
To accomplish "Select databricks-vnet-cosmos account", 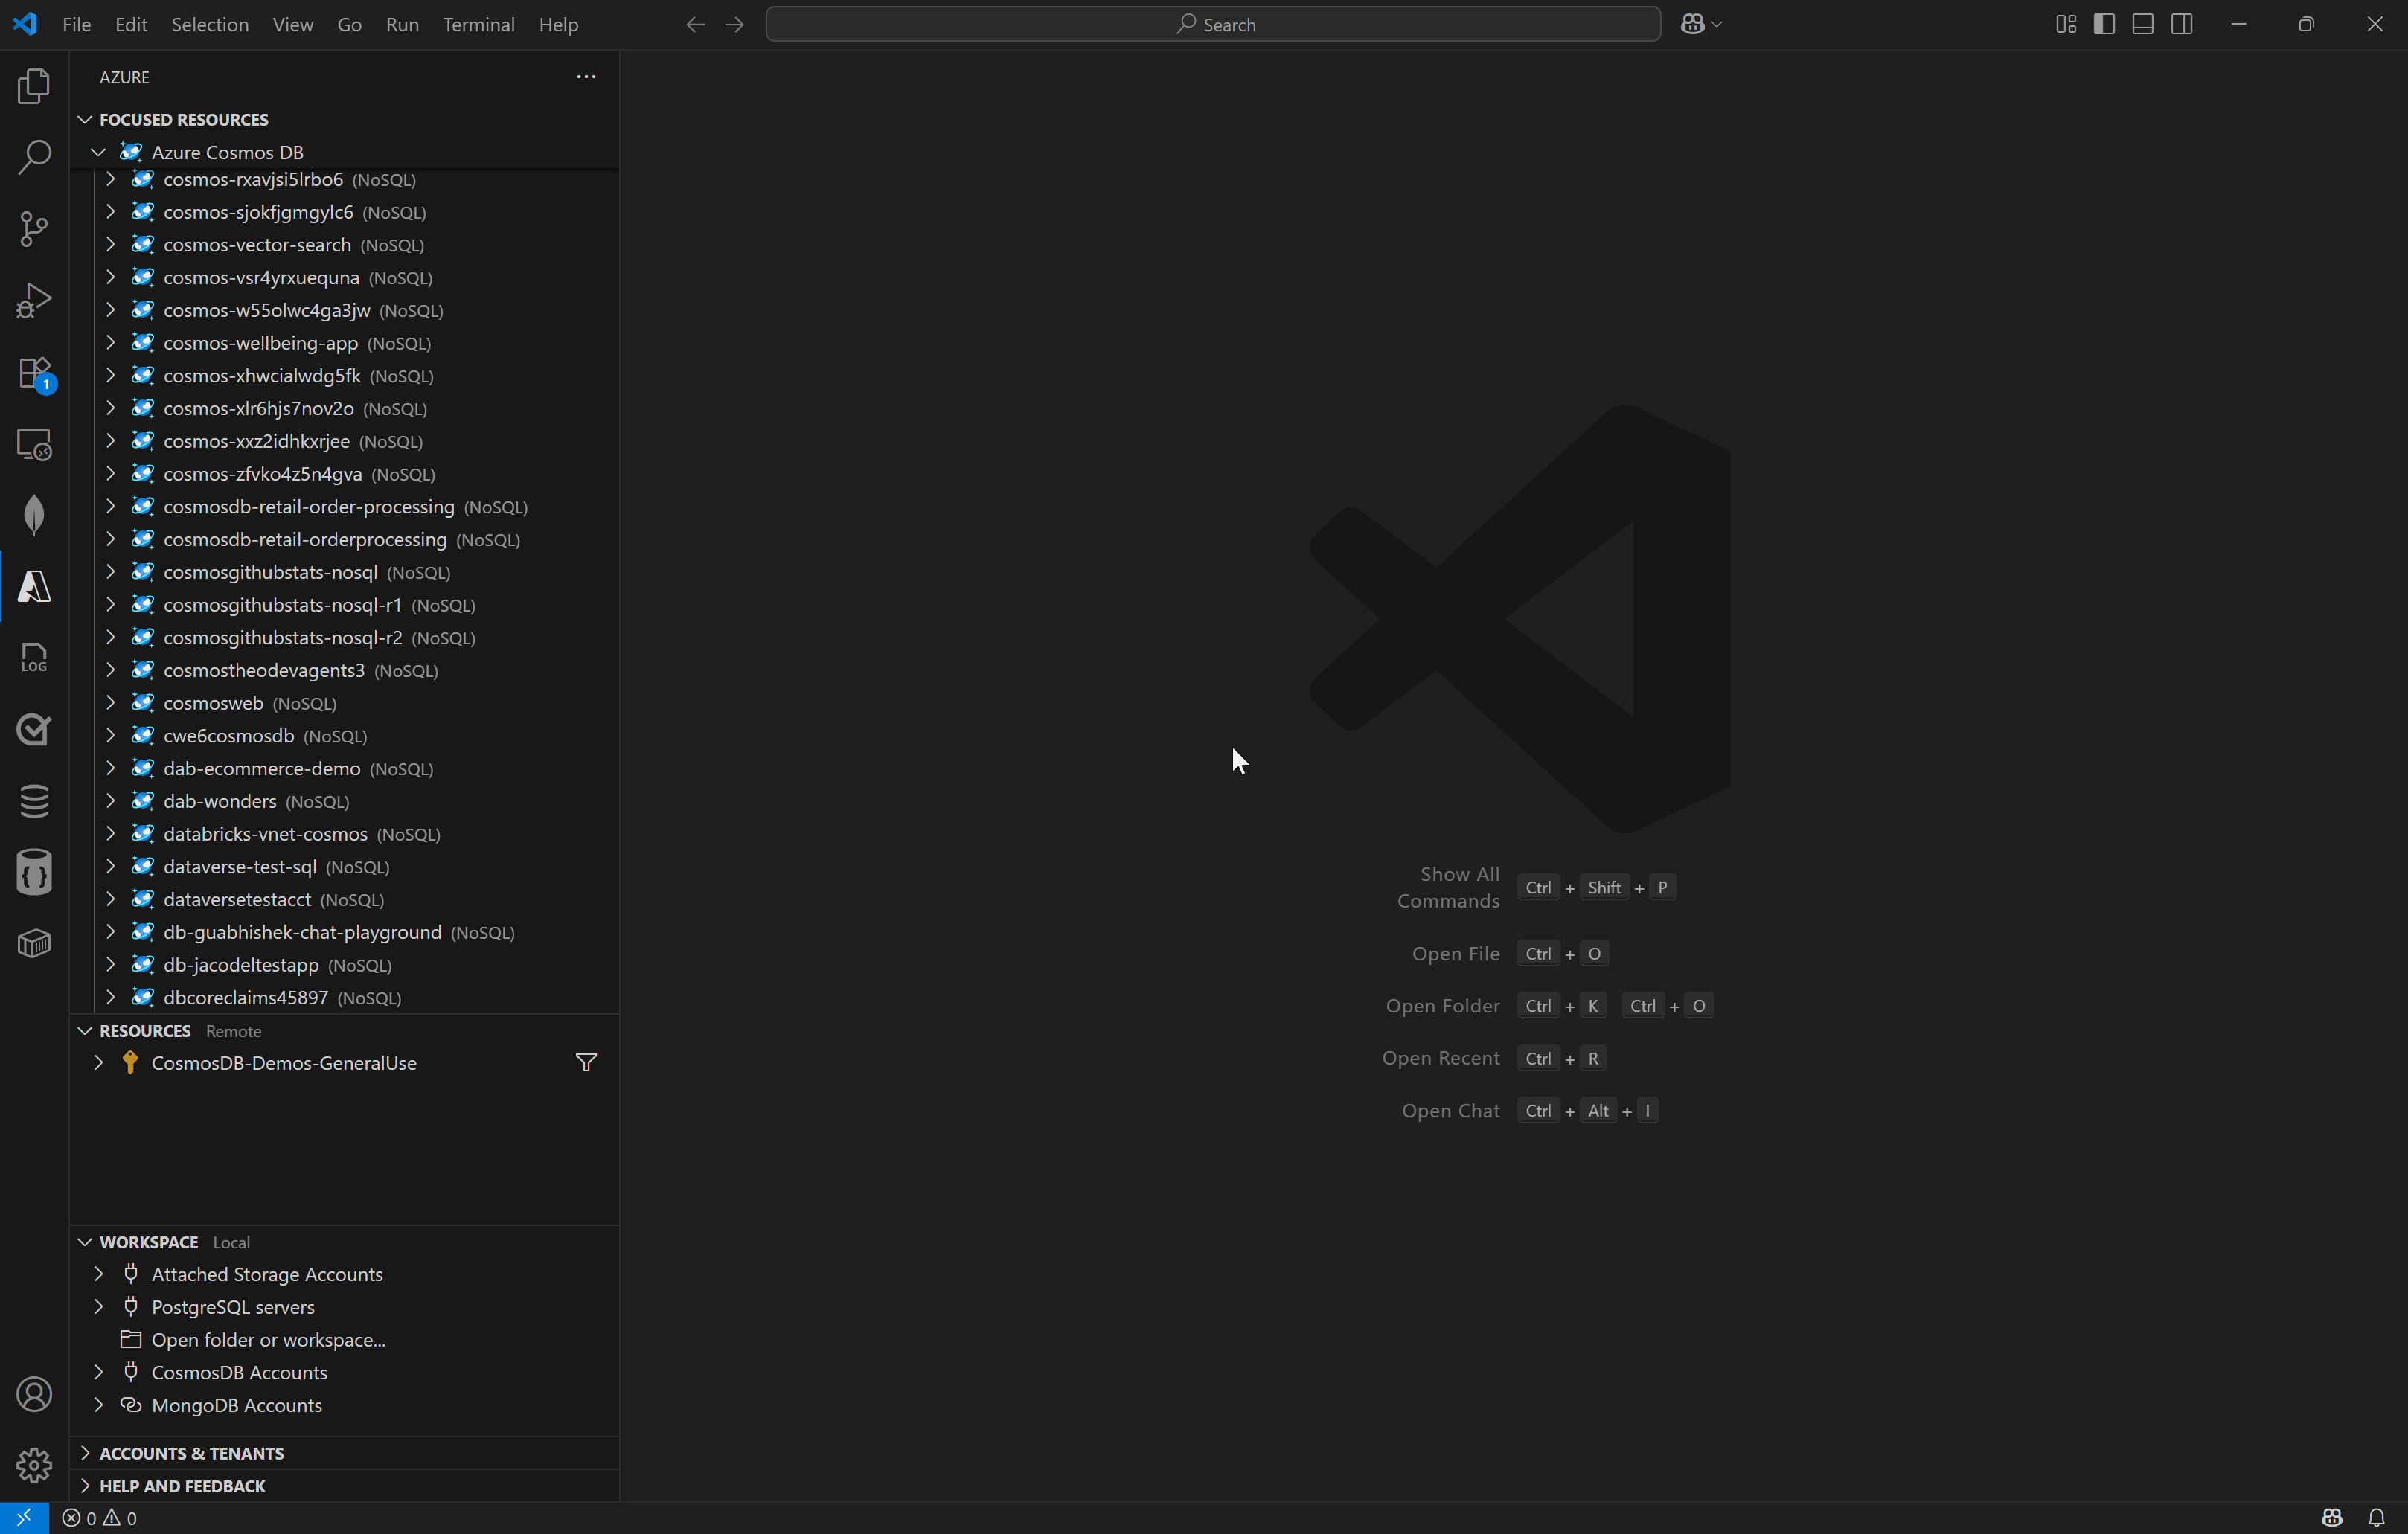I will 344,833.
